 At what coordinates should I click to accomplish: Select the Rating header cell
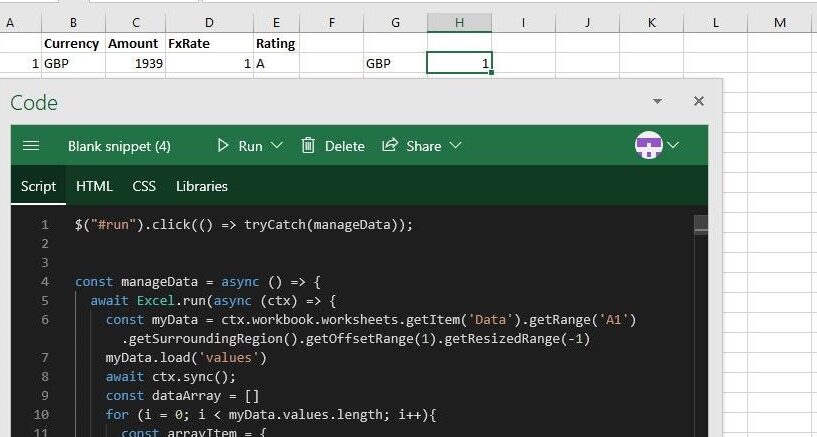276,43
